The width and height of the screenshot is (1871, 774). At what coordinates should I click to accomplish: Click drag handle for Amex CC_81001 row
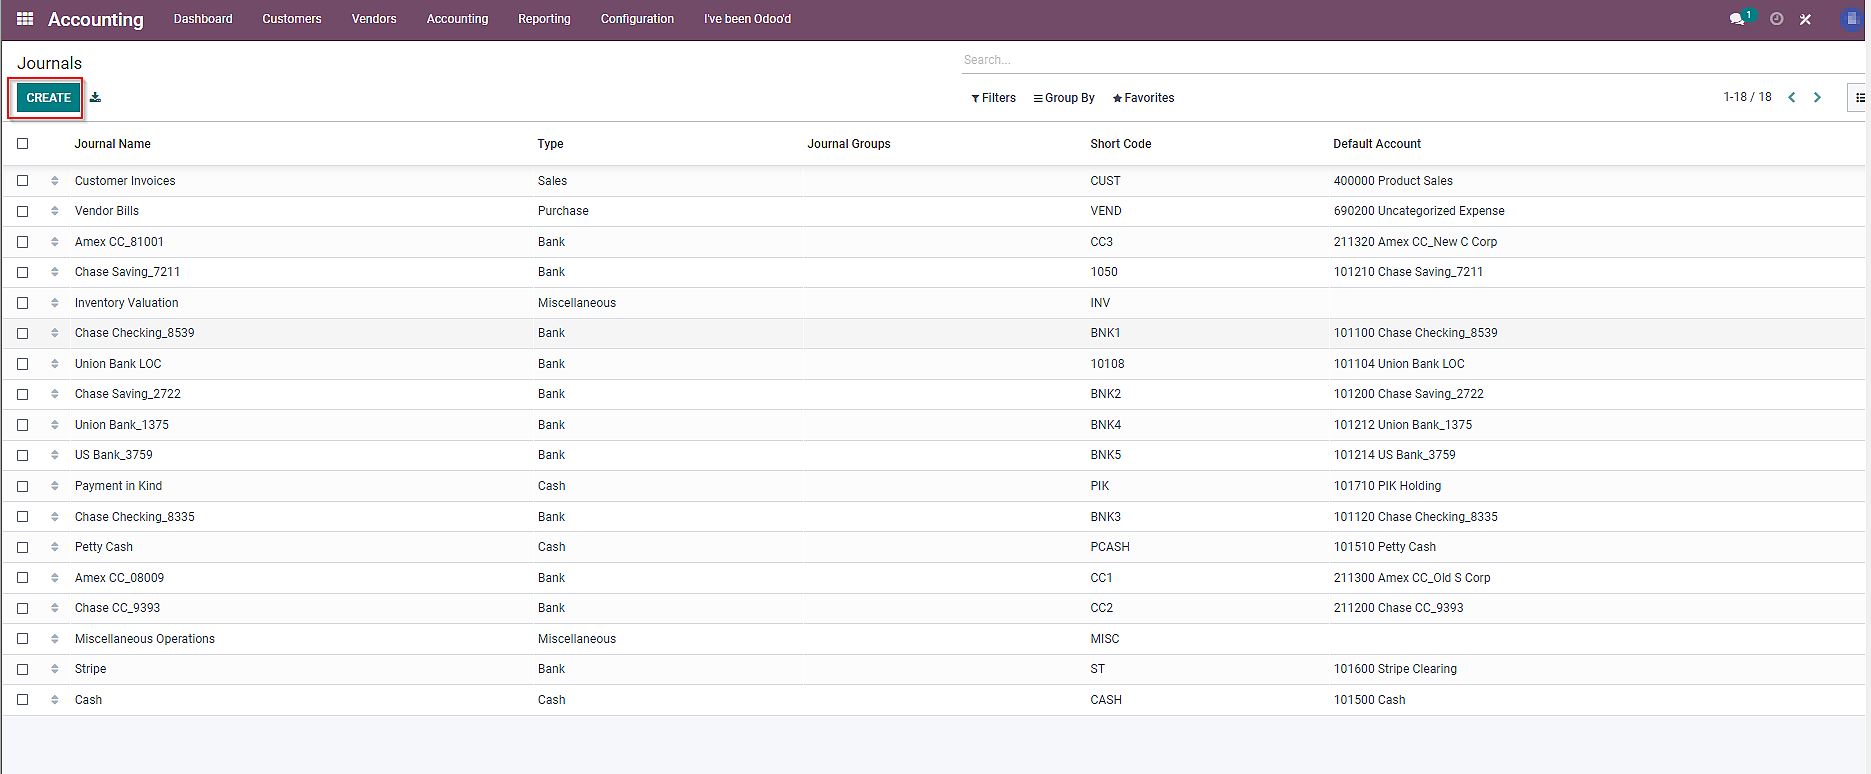pyautogui.click(x=55, y=242)
